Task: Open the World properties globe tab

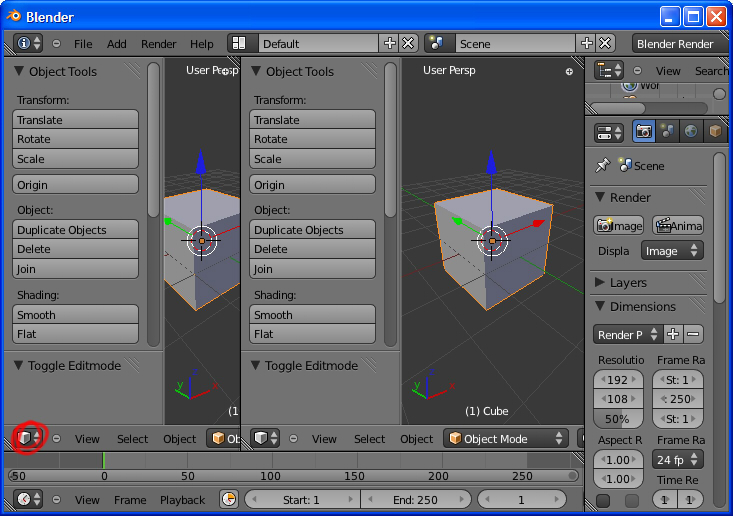Action: [691, 132]
